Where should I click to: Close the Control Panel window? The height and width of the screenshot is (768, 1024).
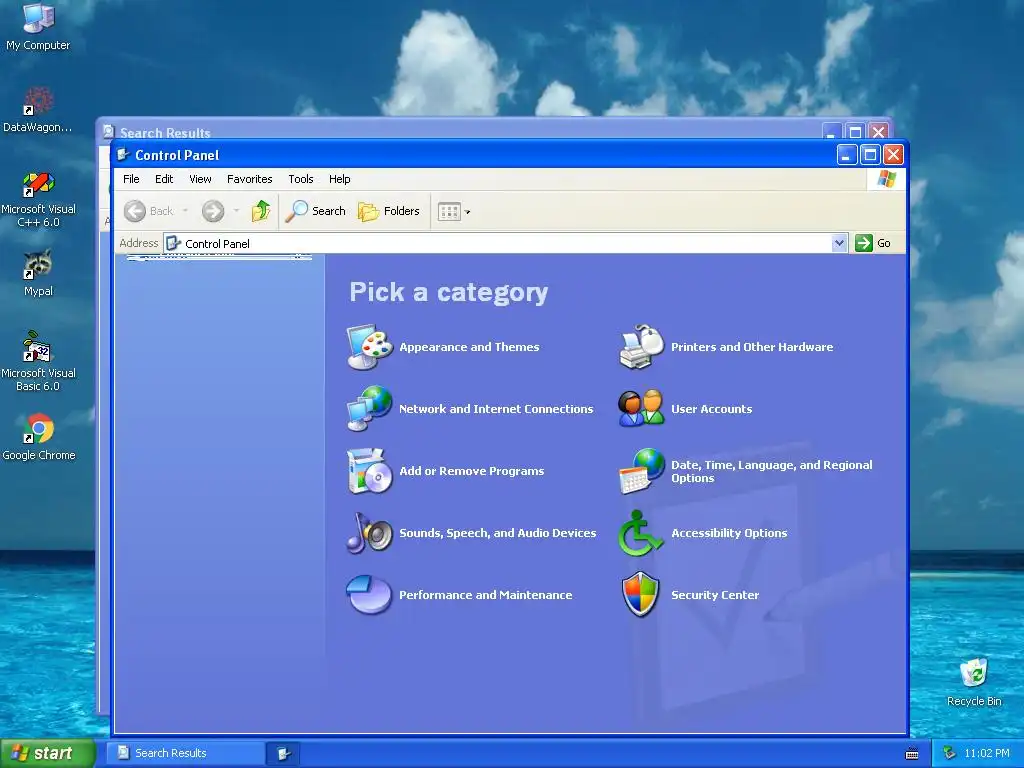[x=893, y=155]
